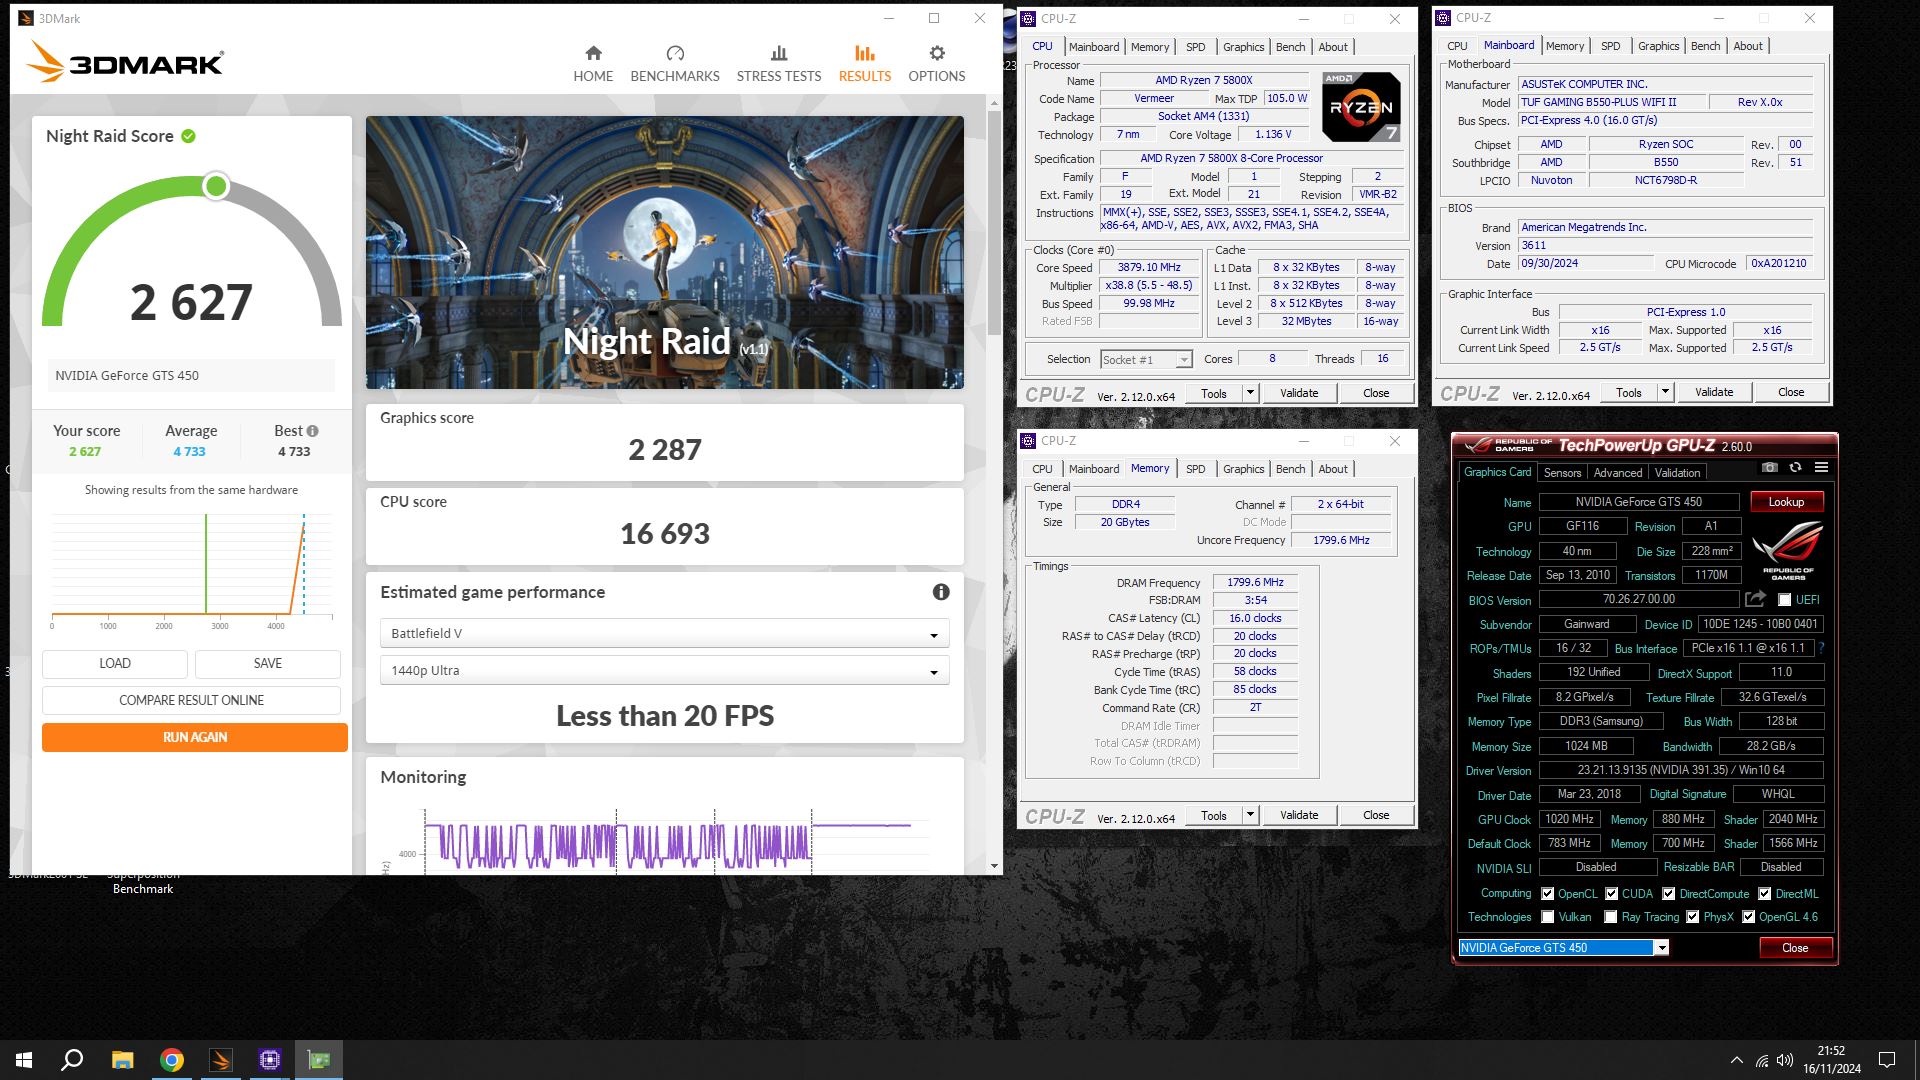1920x1080 pixels.
Task: Expand Tools arrow in CPU-Z CPU window
Action: (x=1250, y=393)
